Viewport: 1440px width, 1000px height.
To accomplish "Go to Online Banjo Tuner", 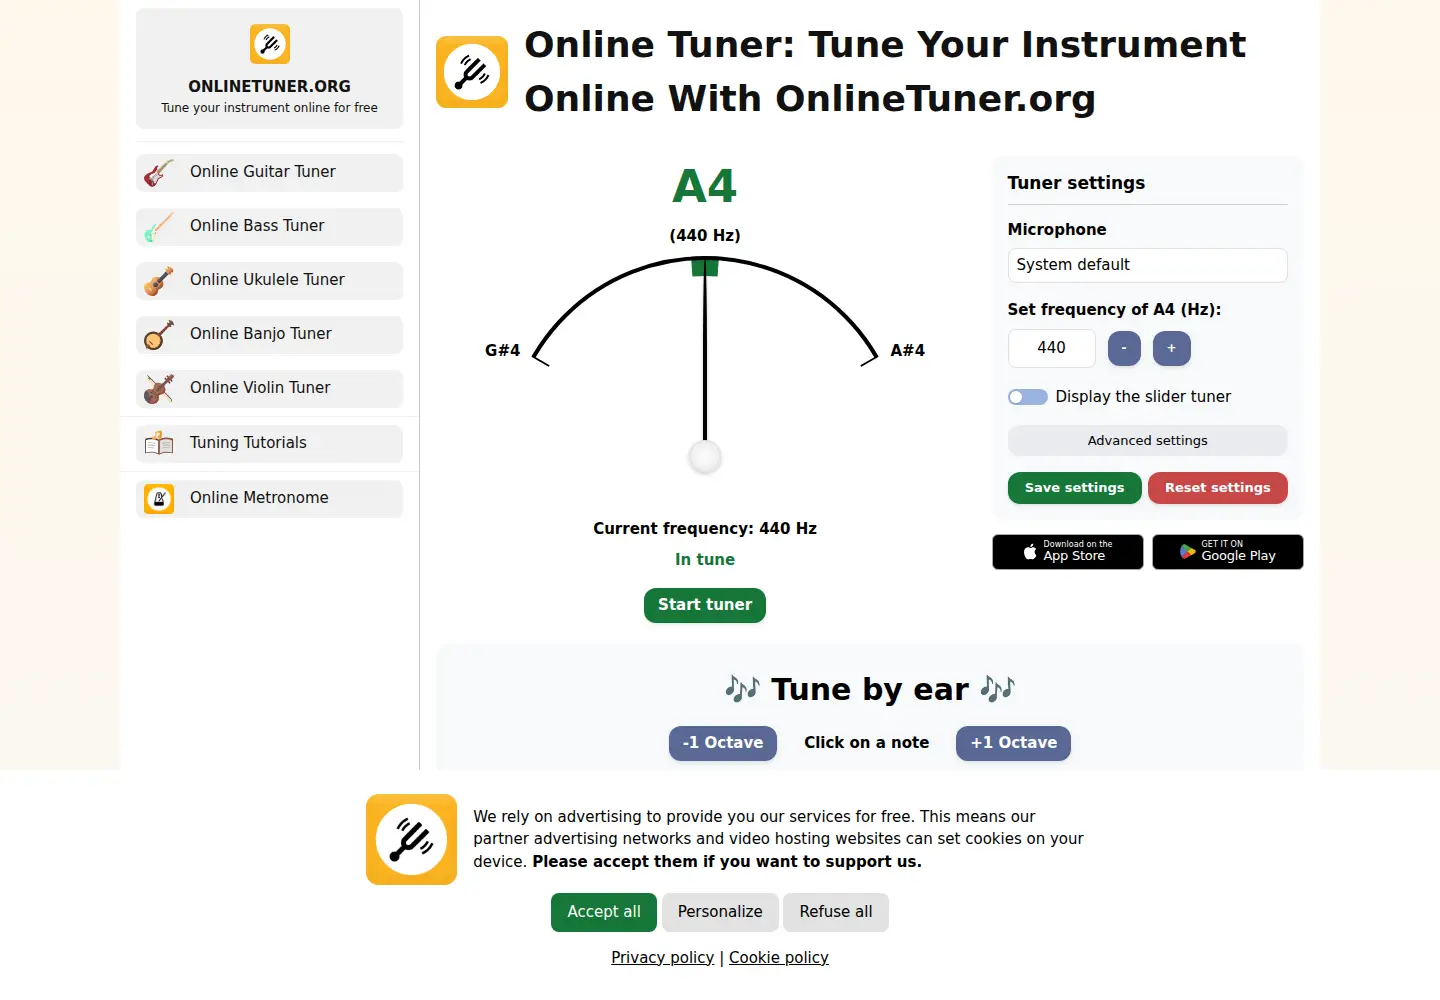I will (270, 335).
